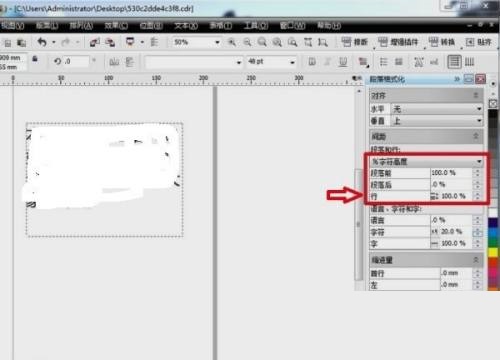Toggle italic text formatting
This screenshot has height=360, width=500.
[328, 62]
